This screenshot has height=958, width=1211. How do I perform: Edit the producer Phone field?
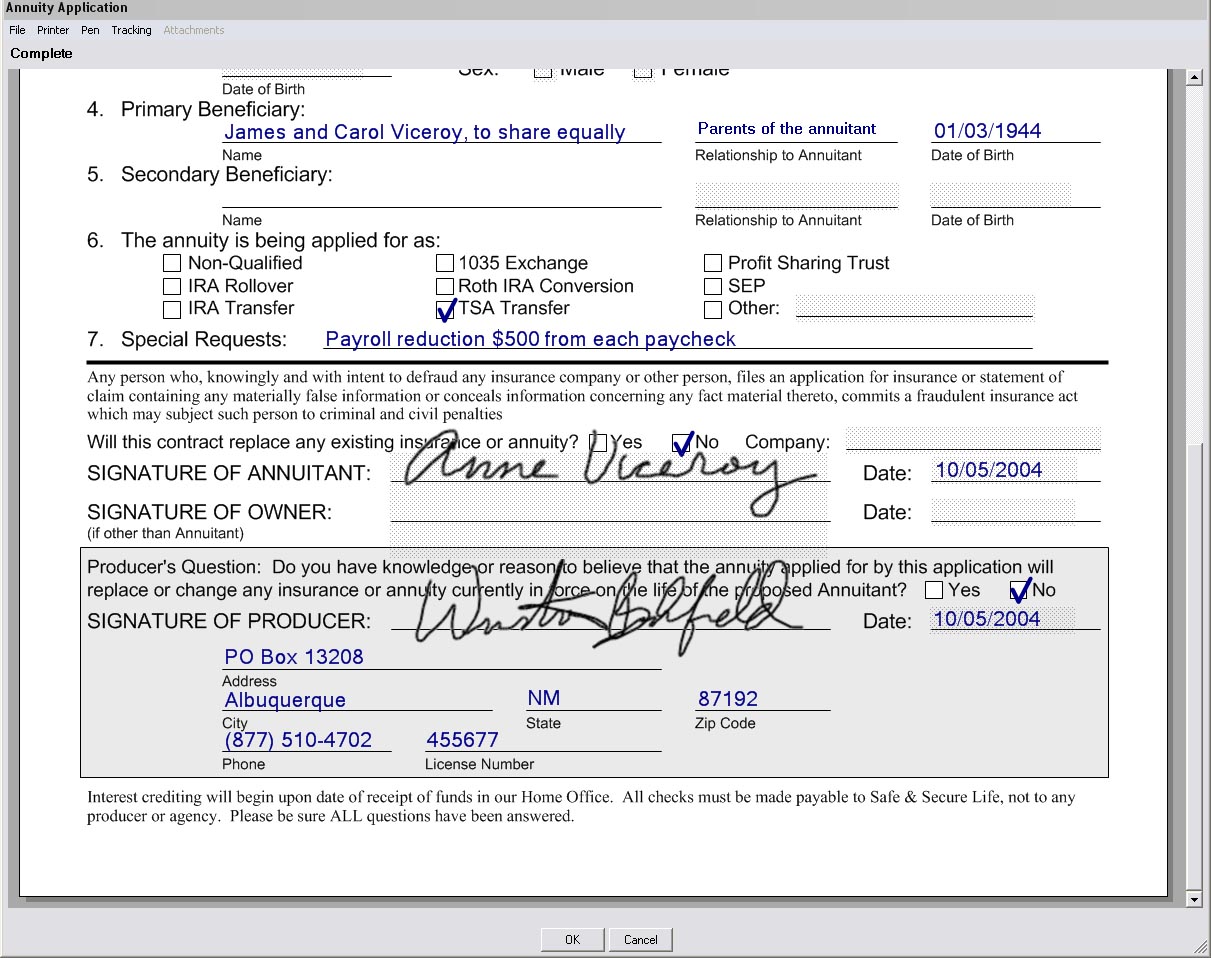click(306, 740)
